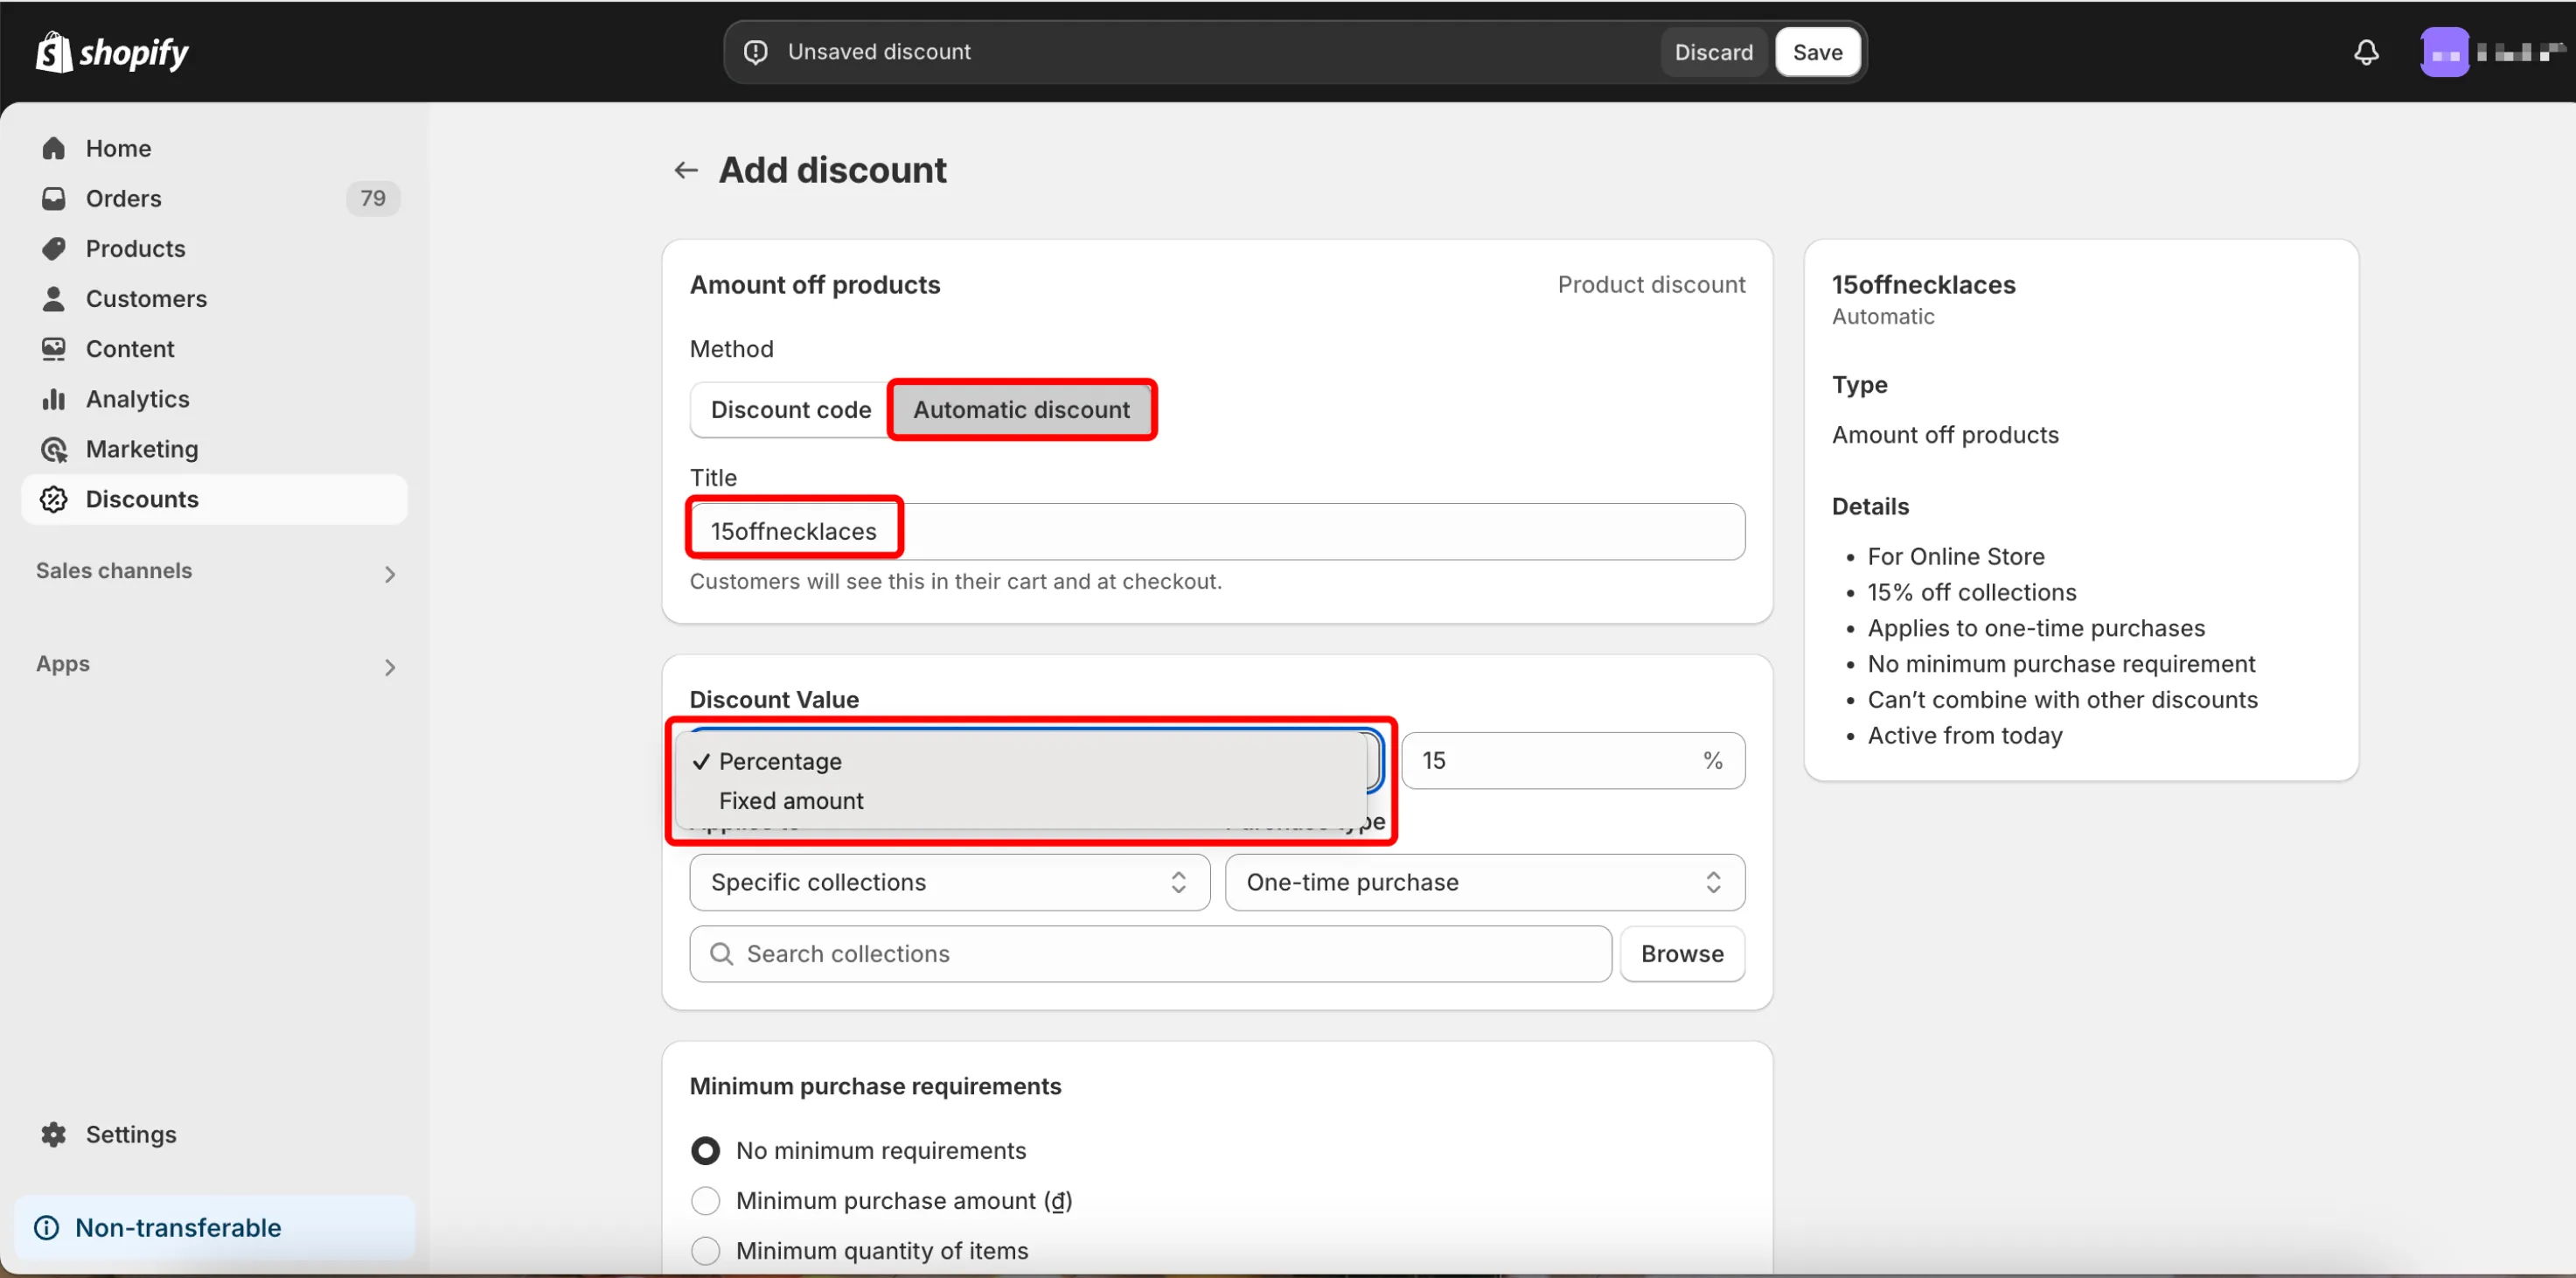The image size is (2576, 1278).
Task: Click the Marketing target icon
Action: [54, 448]
